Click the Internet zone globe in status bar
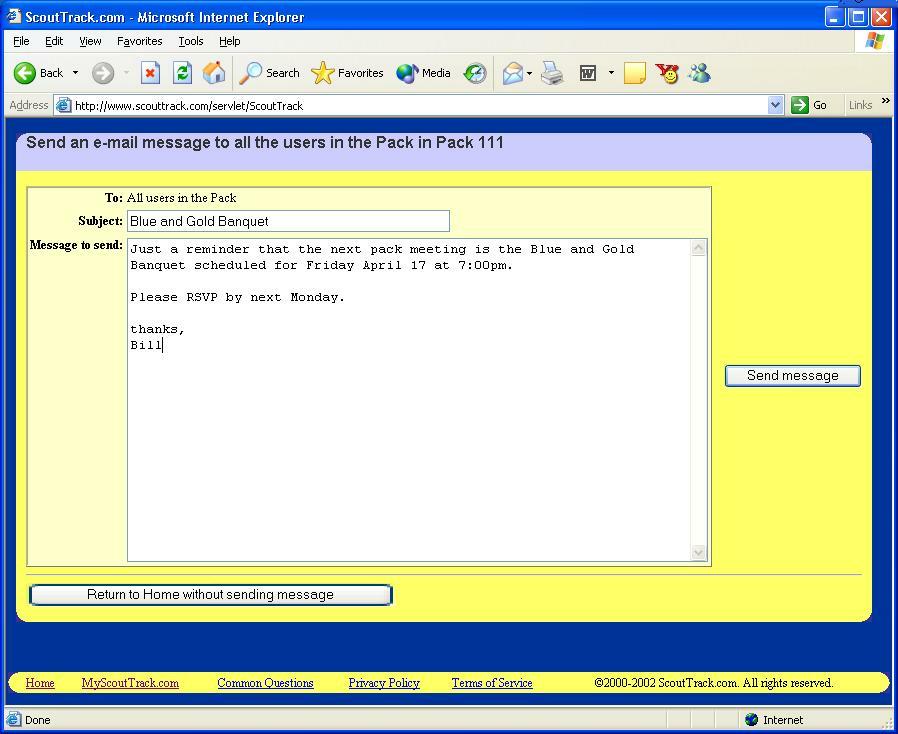The width and height of the screenshot is (898, 734). coord(751,720)
